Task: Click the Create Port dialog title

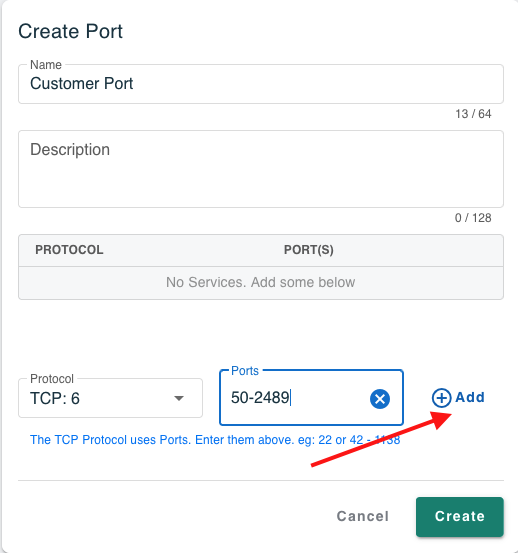Action: pyautogui.click(x=71, y=31)
